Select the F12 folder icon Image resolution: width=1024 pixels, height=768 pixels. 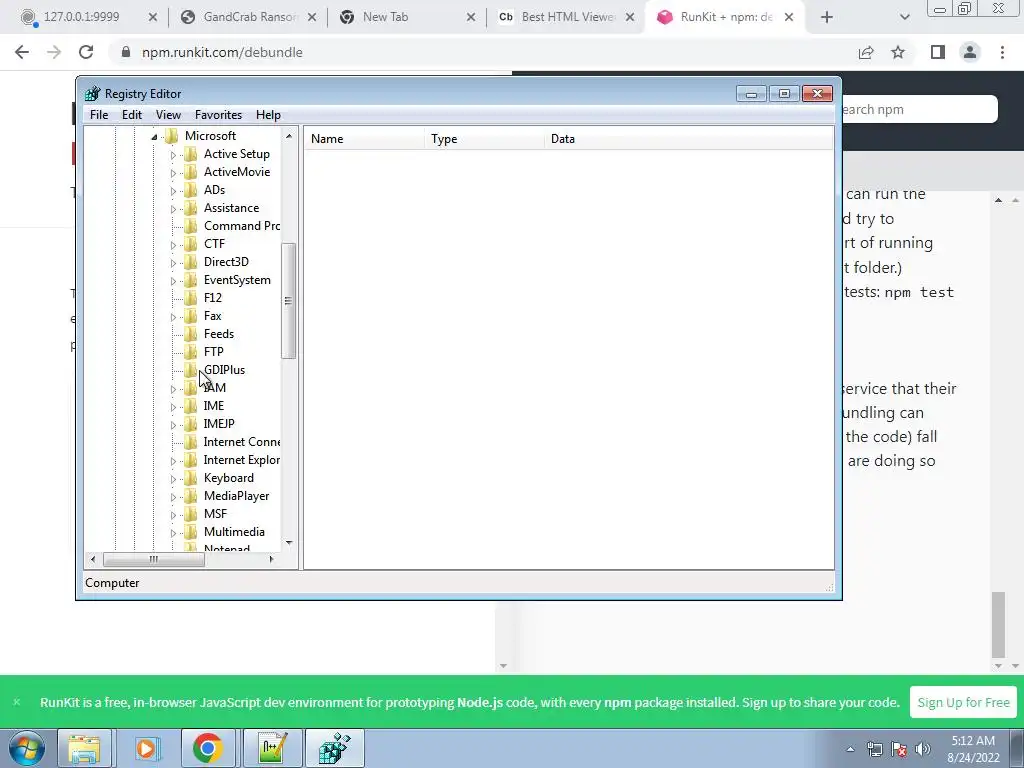point(191,298)
